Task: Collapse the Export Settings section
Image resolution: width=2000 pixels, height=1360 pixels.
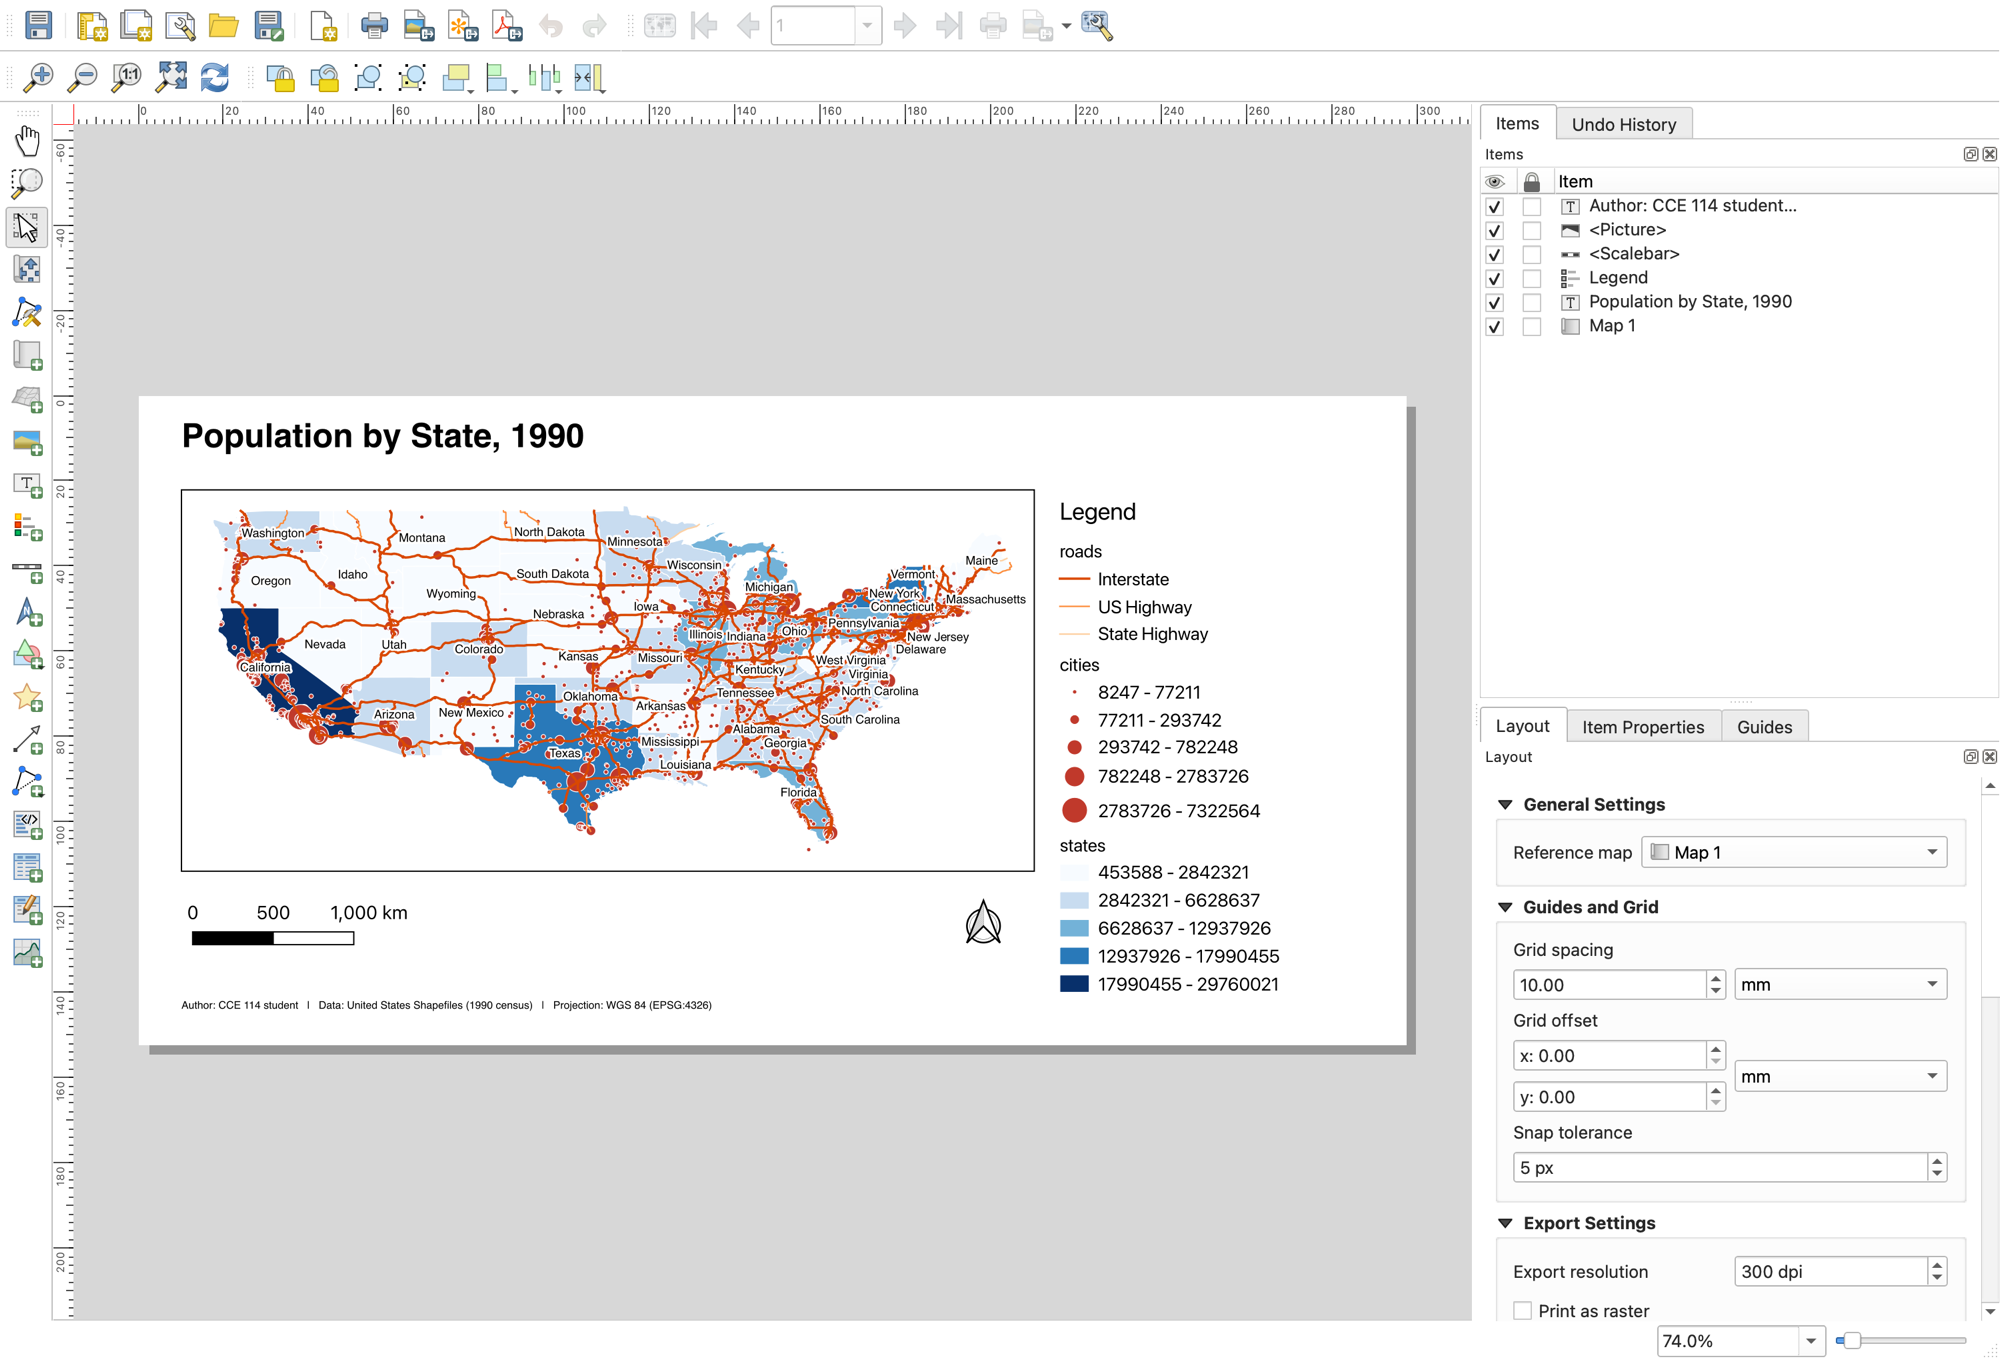Action: (x=1505, y=1224)
